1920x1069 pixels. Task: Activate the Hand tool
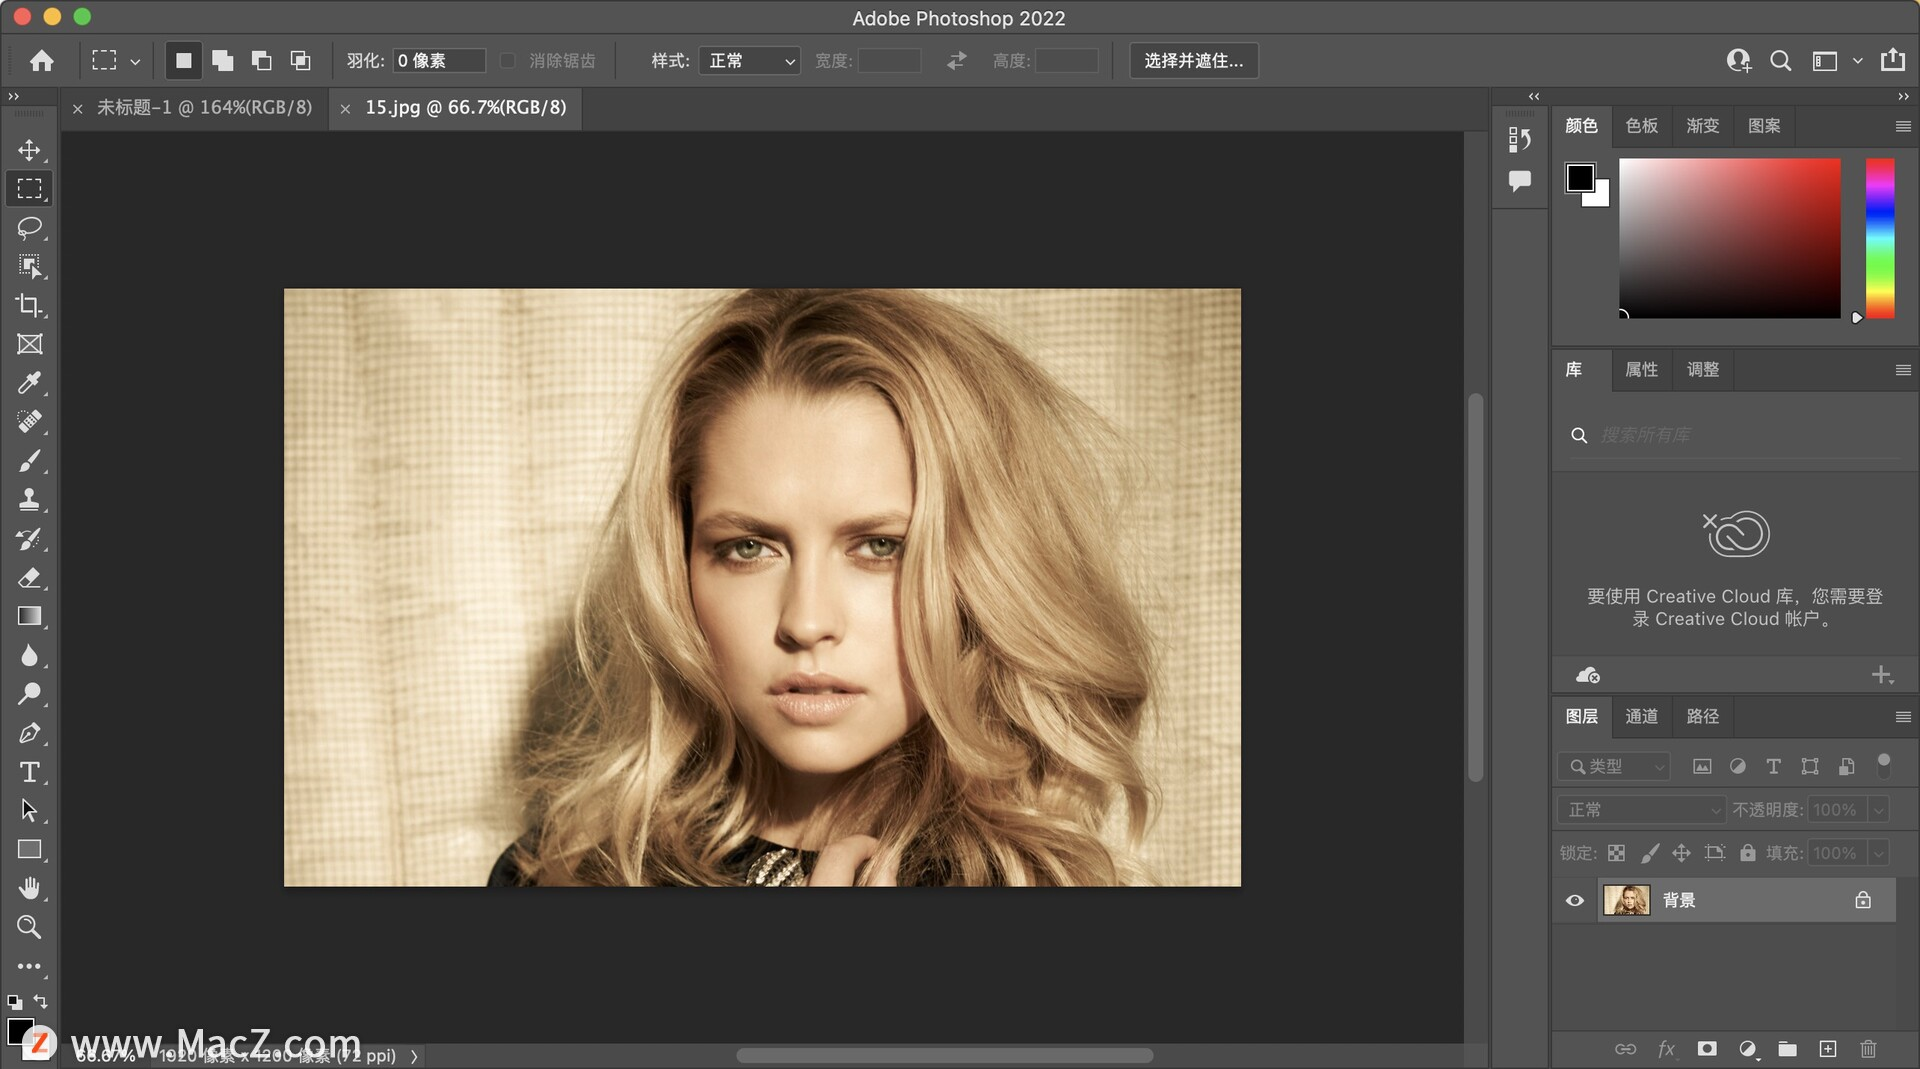tap(29, 888)
